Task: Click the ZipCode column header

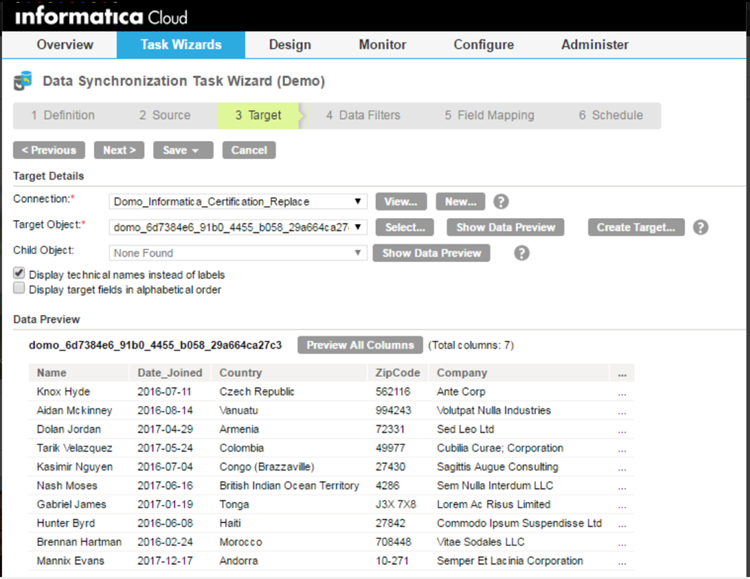Action: pyautogui.click(x=397, y=373)
